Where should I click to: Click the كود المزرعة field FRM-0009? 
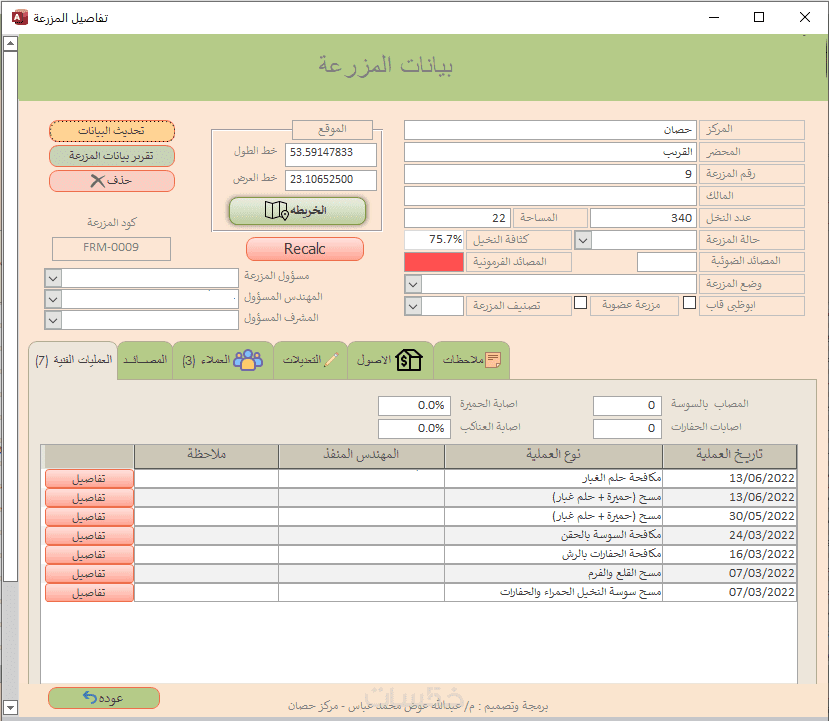pyautogui.click(x=111, y=248)
